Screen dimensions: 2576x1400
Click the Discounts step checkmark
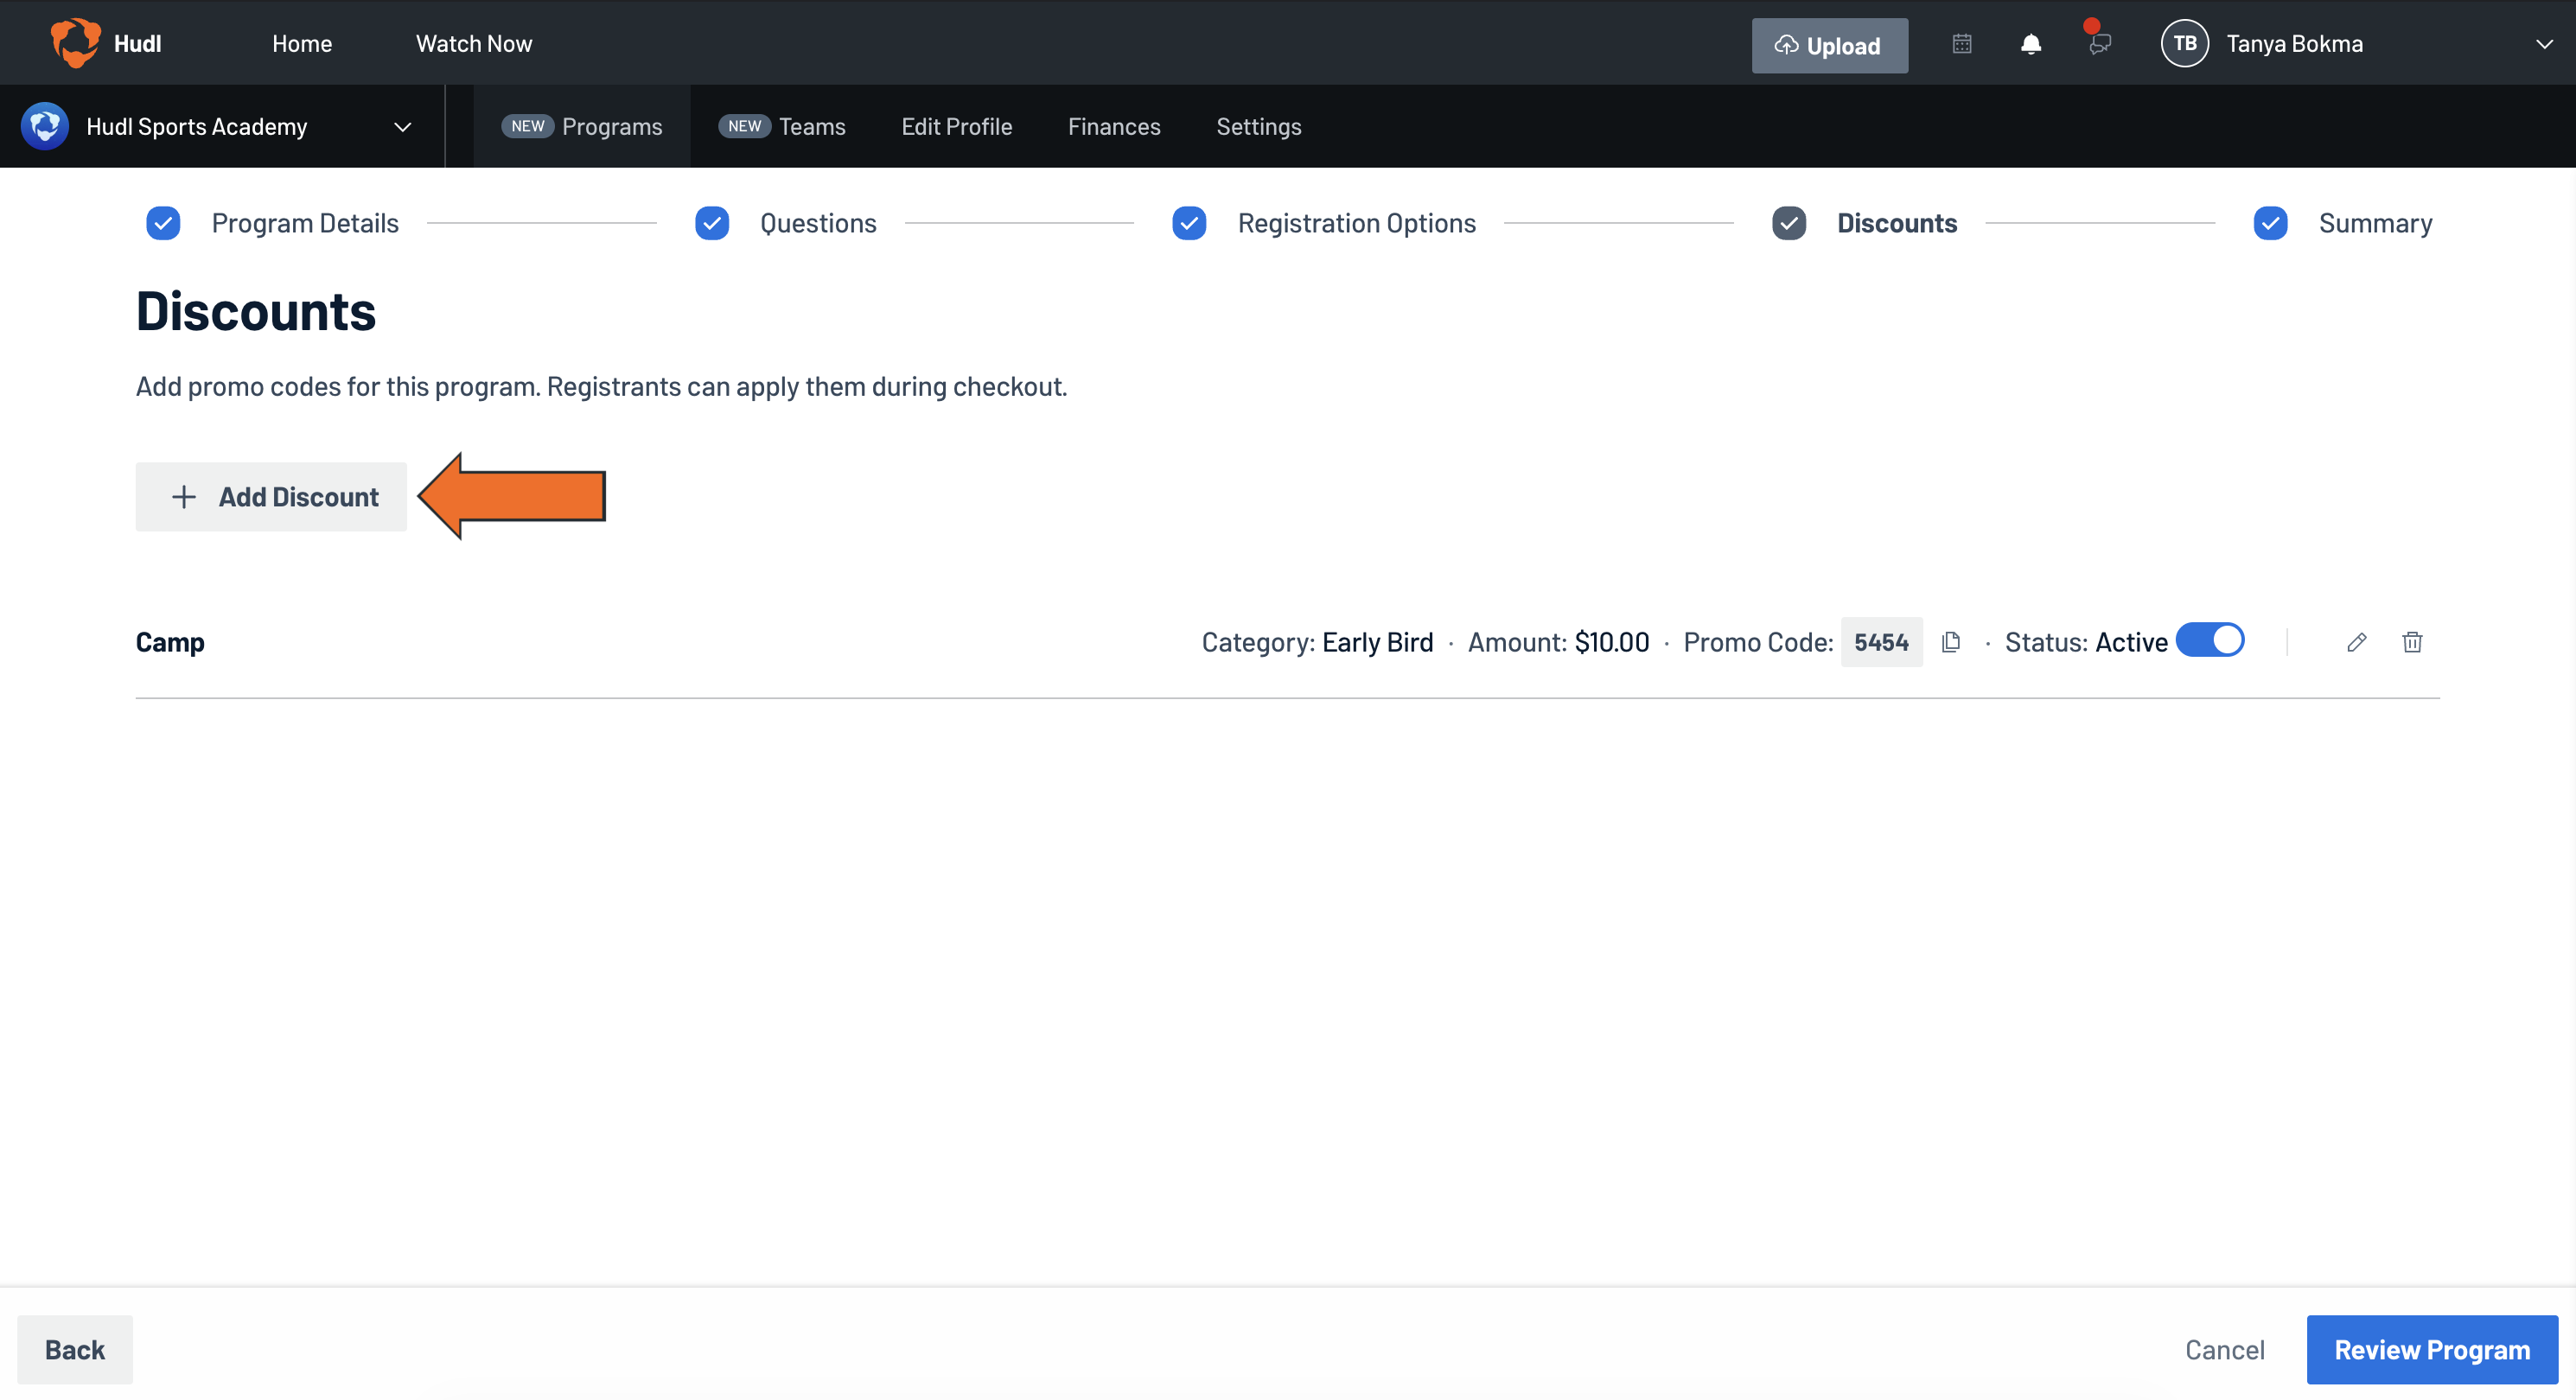1789,223
